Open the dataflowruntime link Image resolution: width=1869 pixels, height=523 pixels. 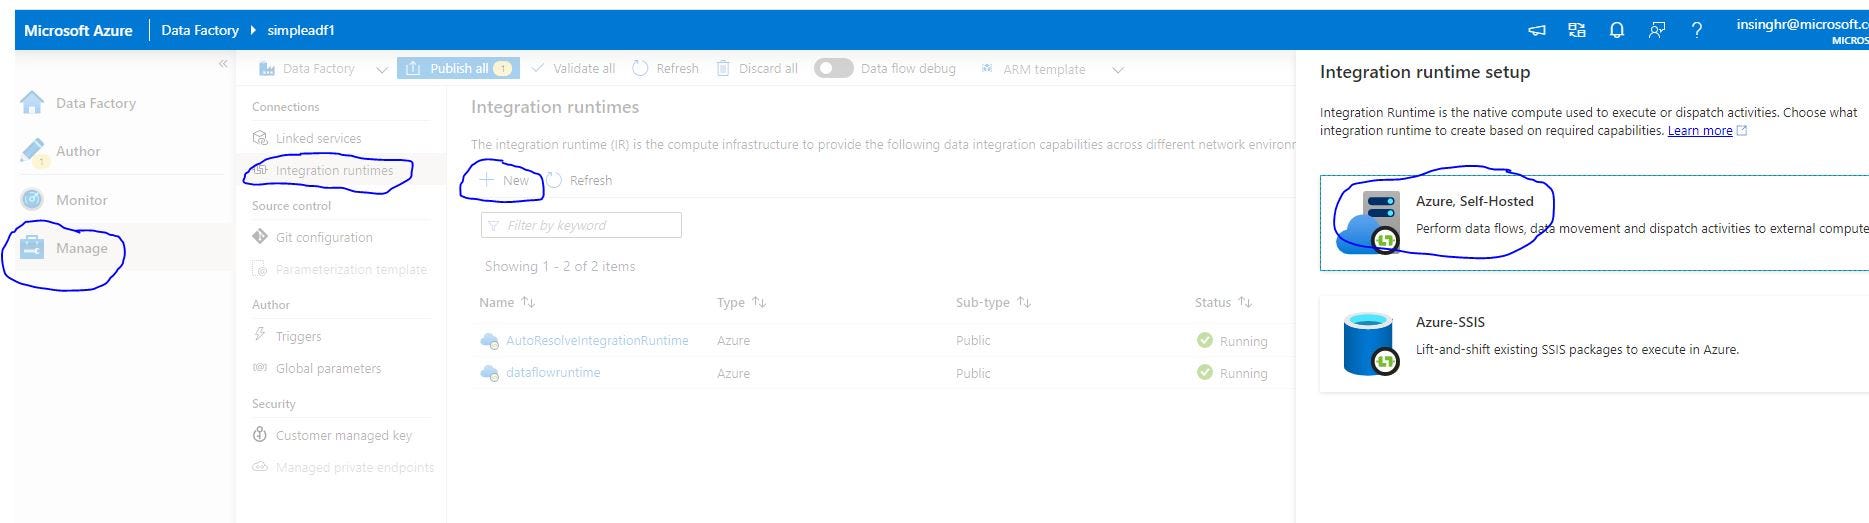[553, 372]
